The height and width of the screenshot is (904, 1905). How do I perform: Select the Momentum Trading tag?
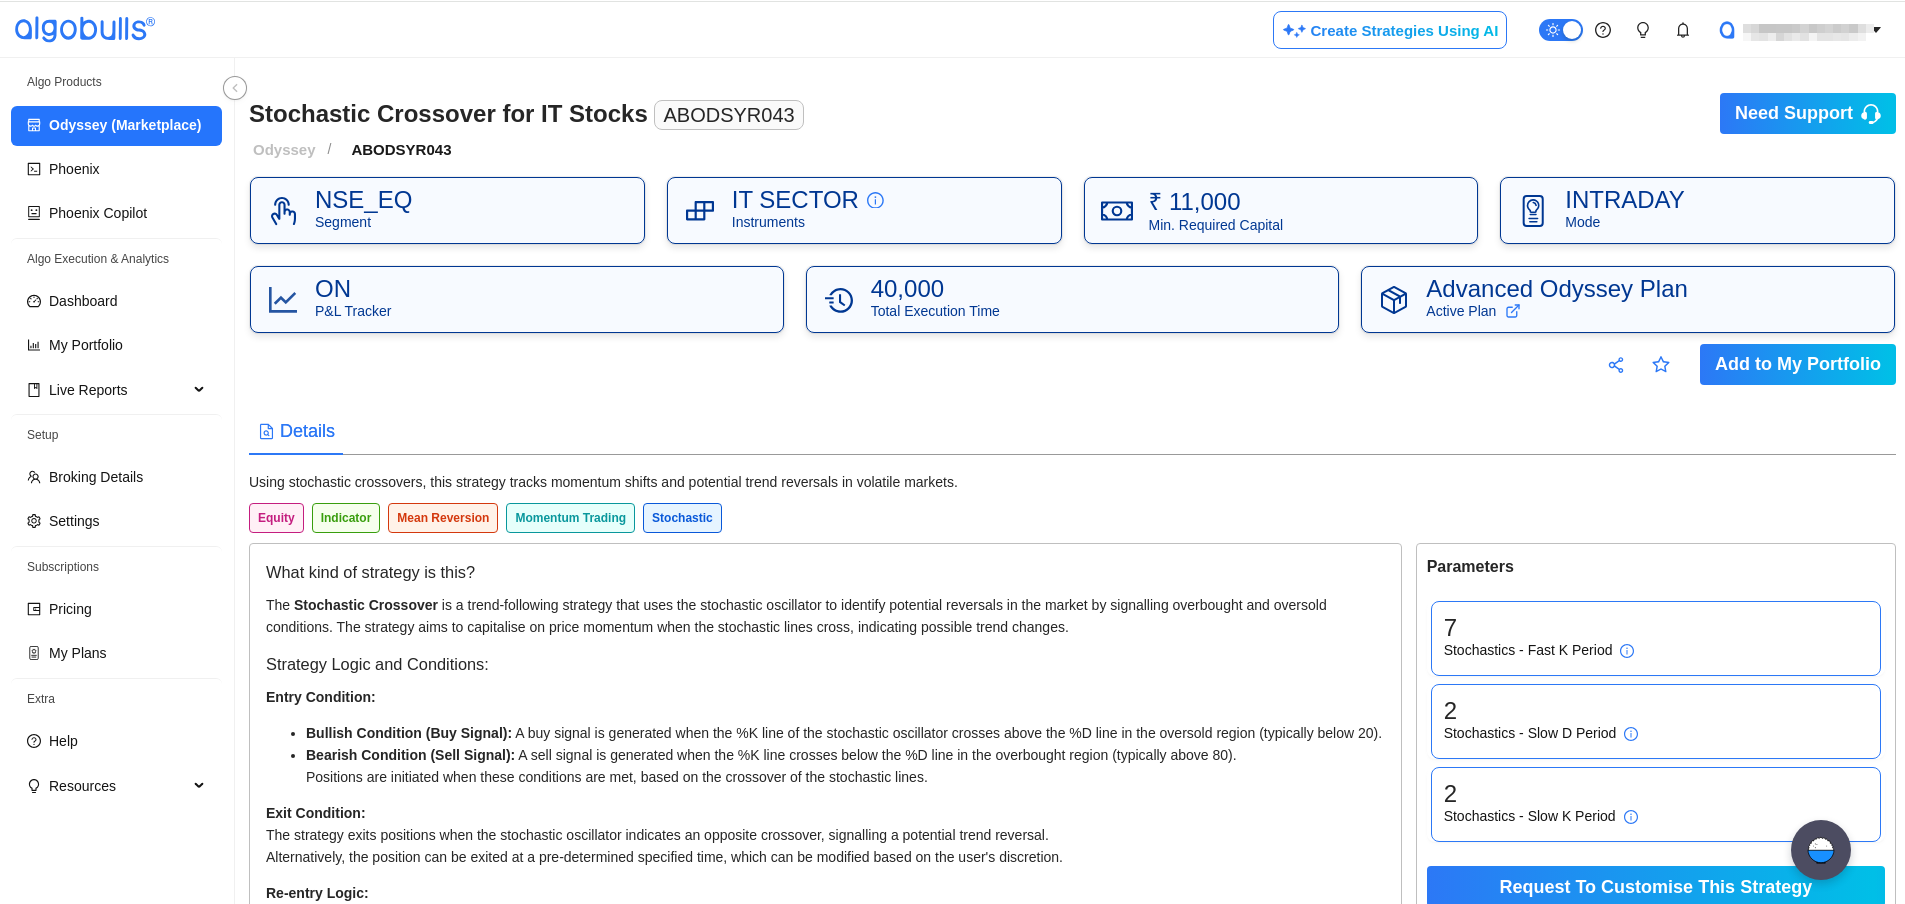pyautogui.click(x=570, y=518)
